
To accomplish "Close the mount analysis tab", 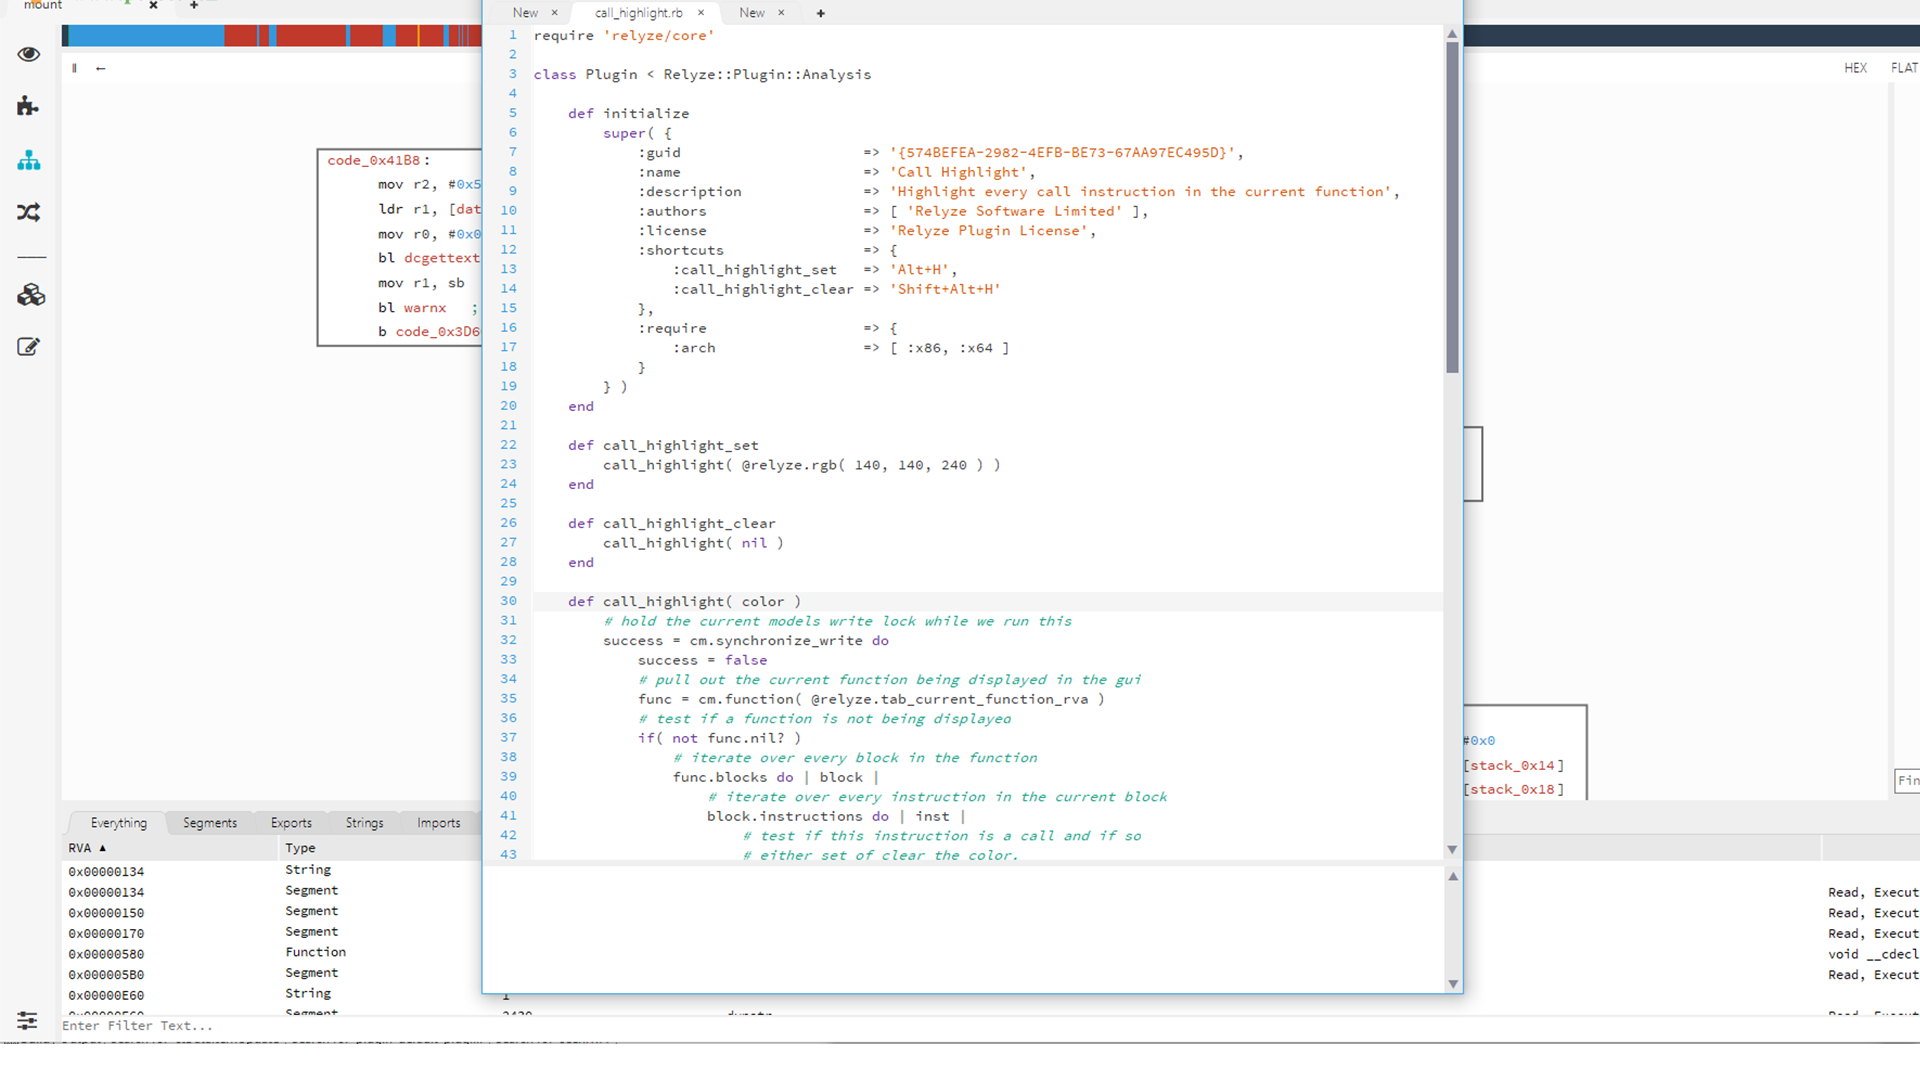I will 153,6.
